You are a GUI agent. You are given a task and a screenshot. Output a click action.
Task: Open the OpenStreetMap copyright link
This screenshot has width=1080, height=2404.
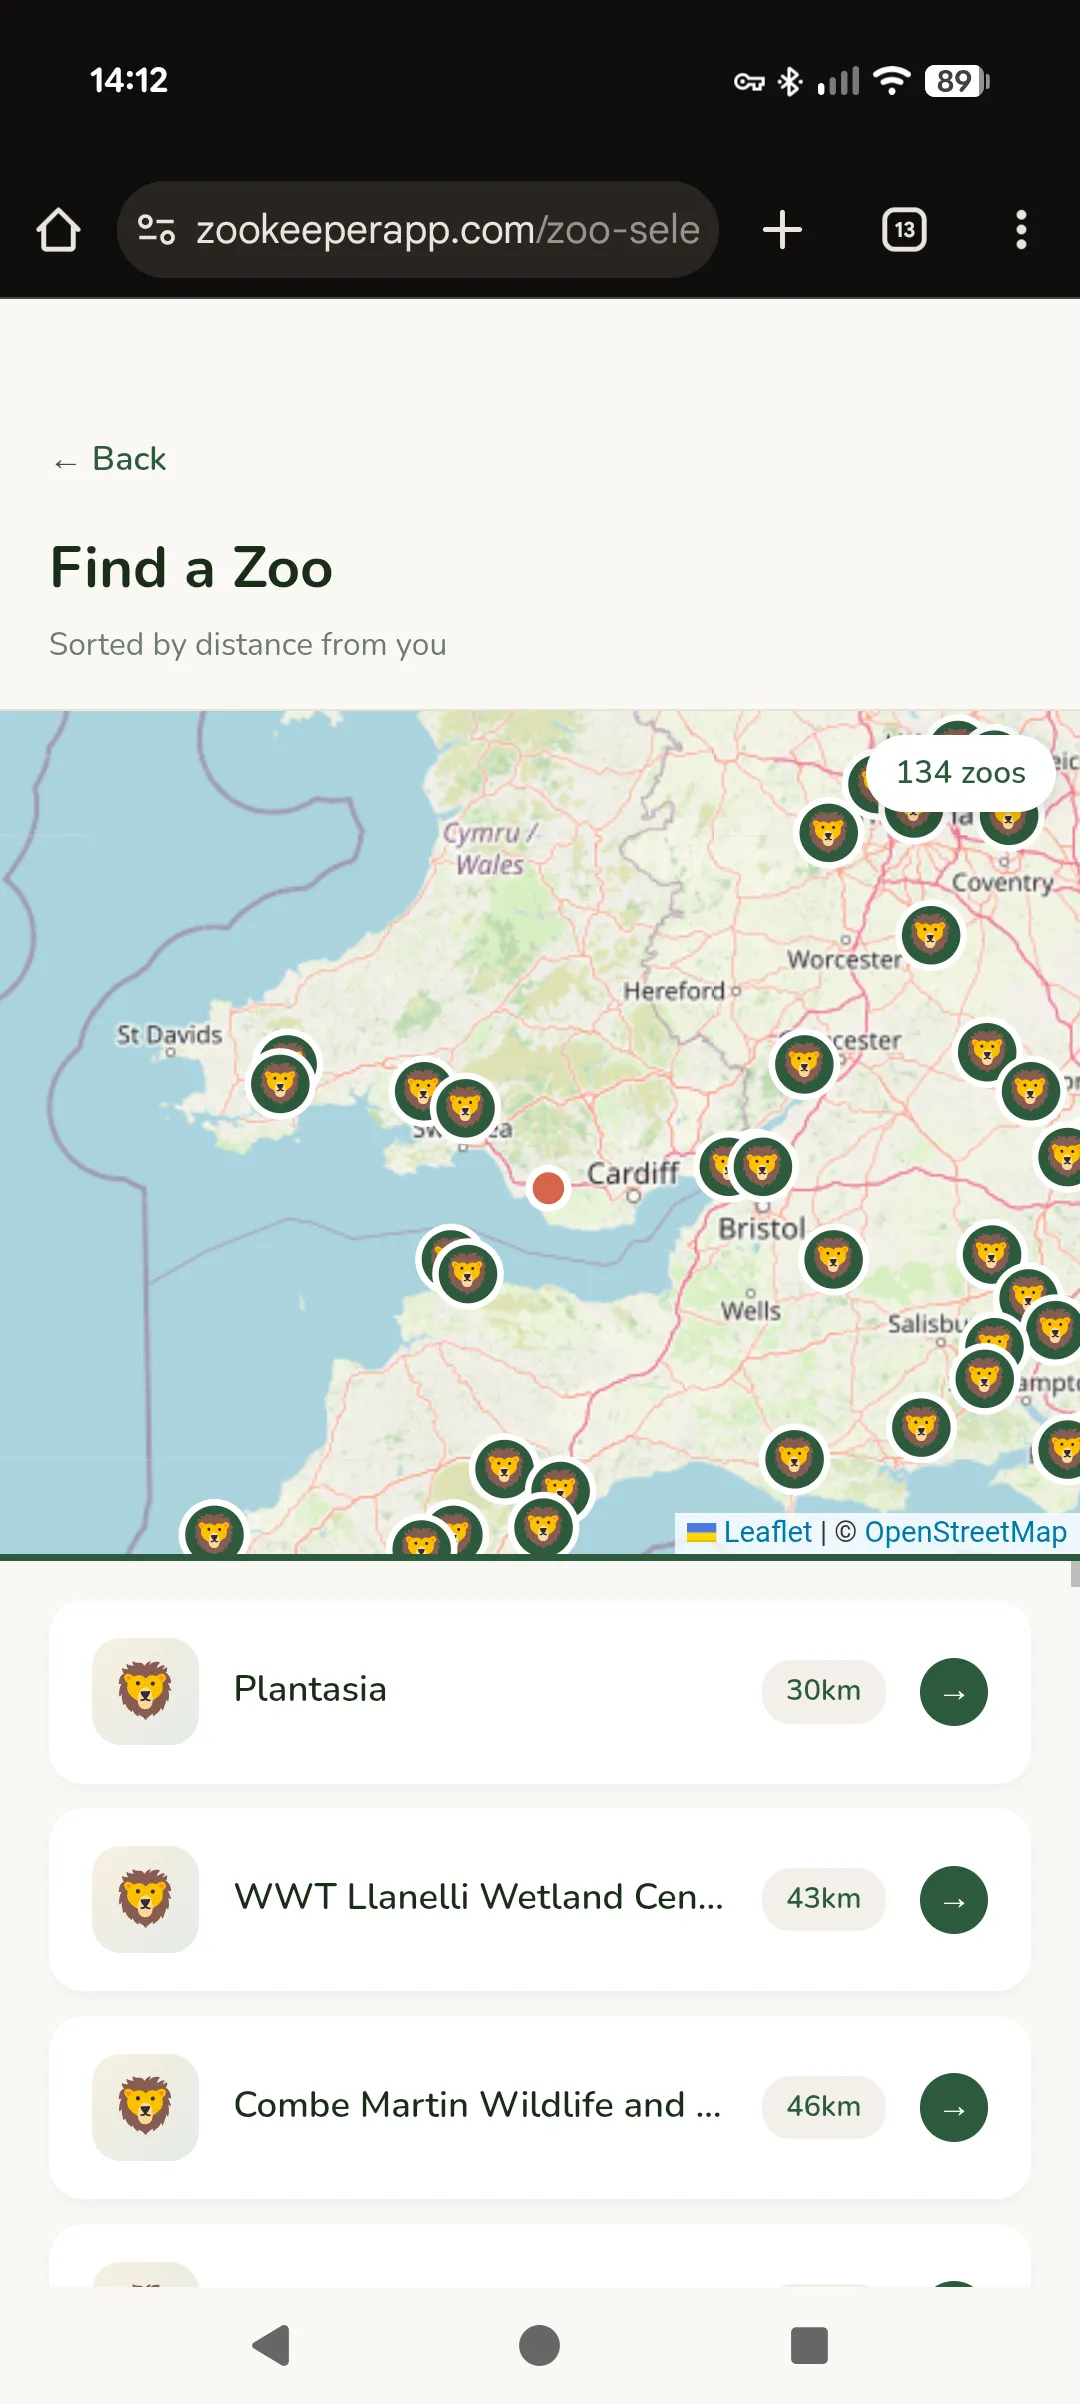[965, 1532]
